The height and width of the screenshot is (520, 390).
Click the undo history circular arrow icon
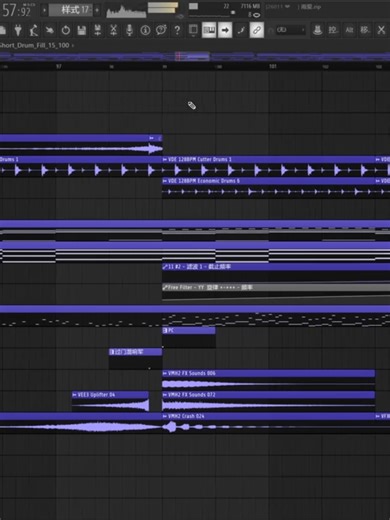click(x=66, y=30)
